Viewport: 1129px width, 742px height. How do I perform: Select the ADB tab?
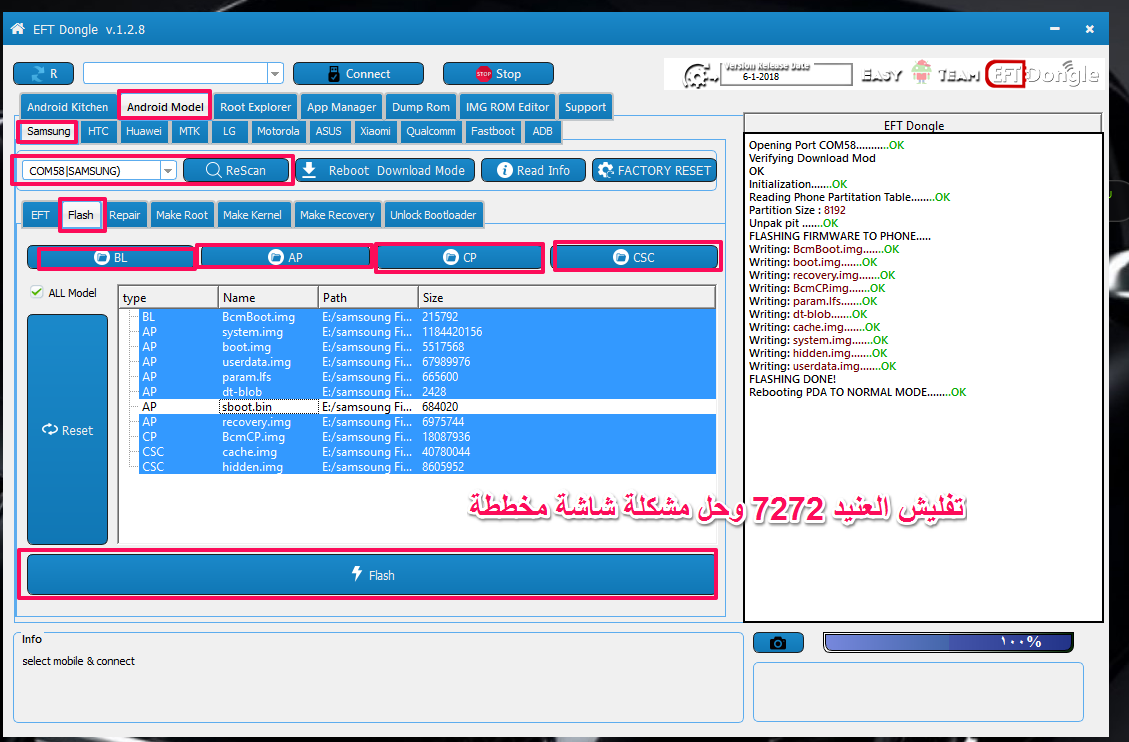point(542,131)
